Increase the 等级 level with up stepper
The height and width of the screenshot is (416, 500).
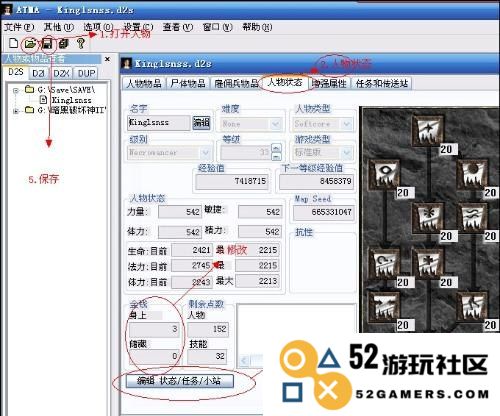[277, 148]
